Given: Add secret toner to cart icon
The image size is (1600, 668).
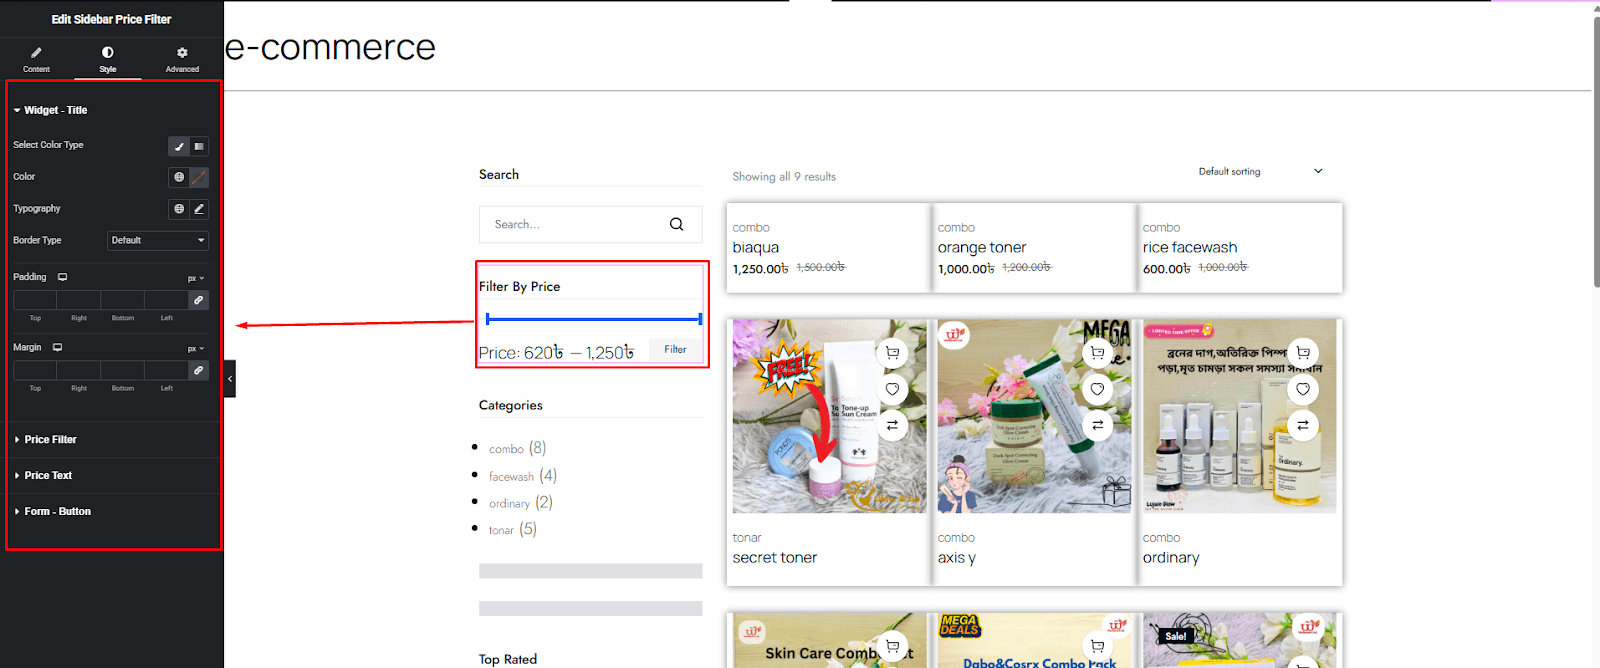Looking at the screenshot, I should point(892,353).
